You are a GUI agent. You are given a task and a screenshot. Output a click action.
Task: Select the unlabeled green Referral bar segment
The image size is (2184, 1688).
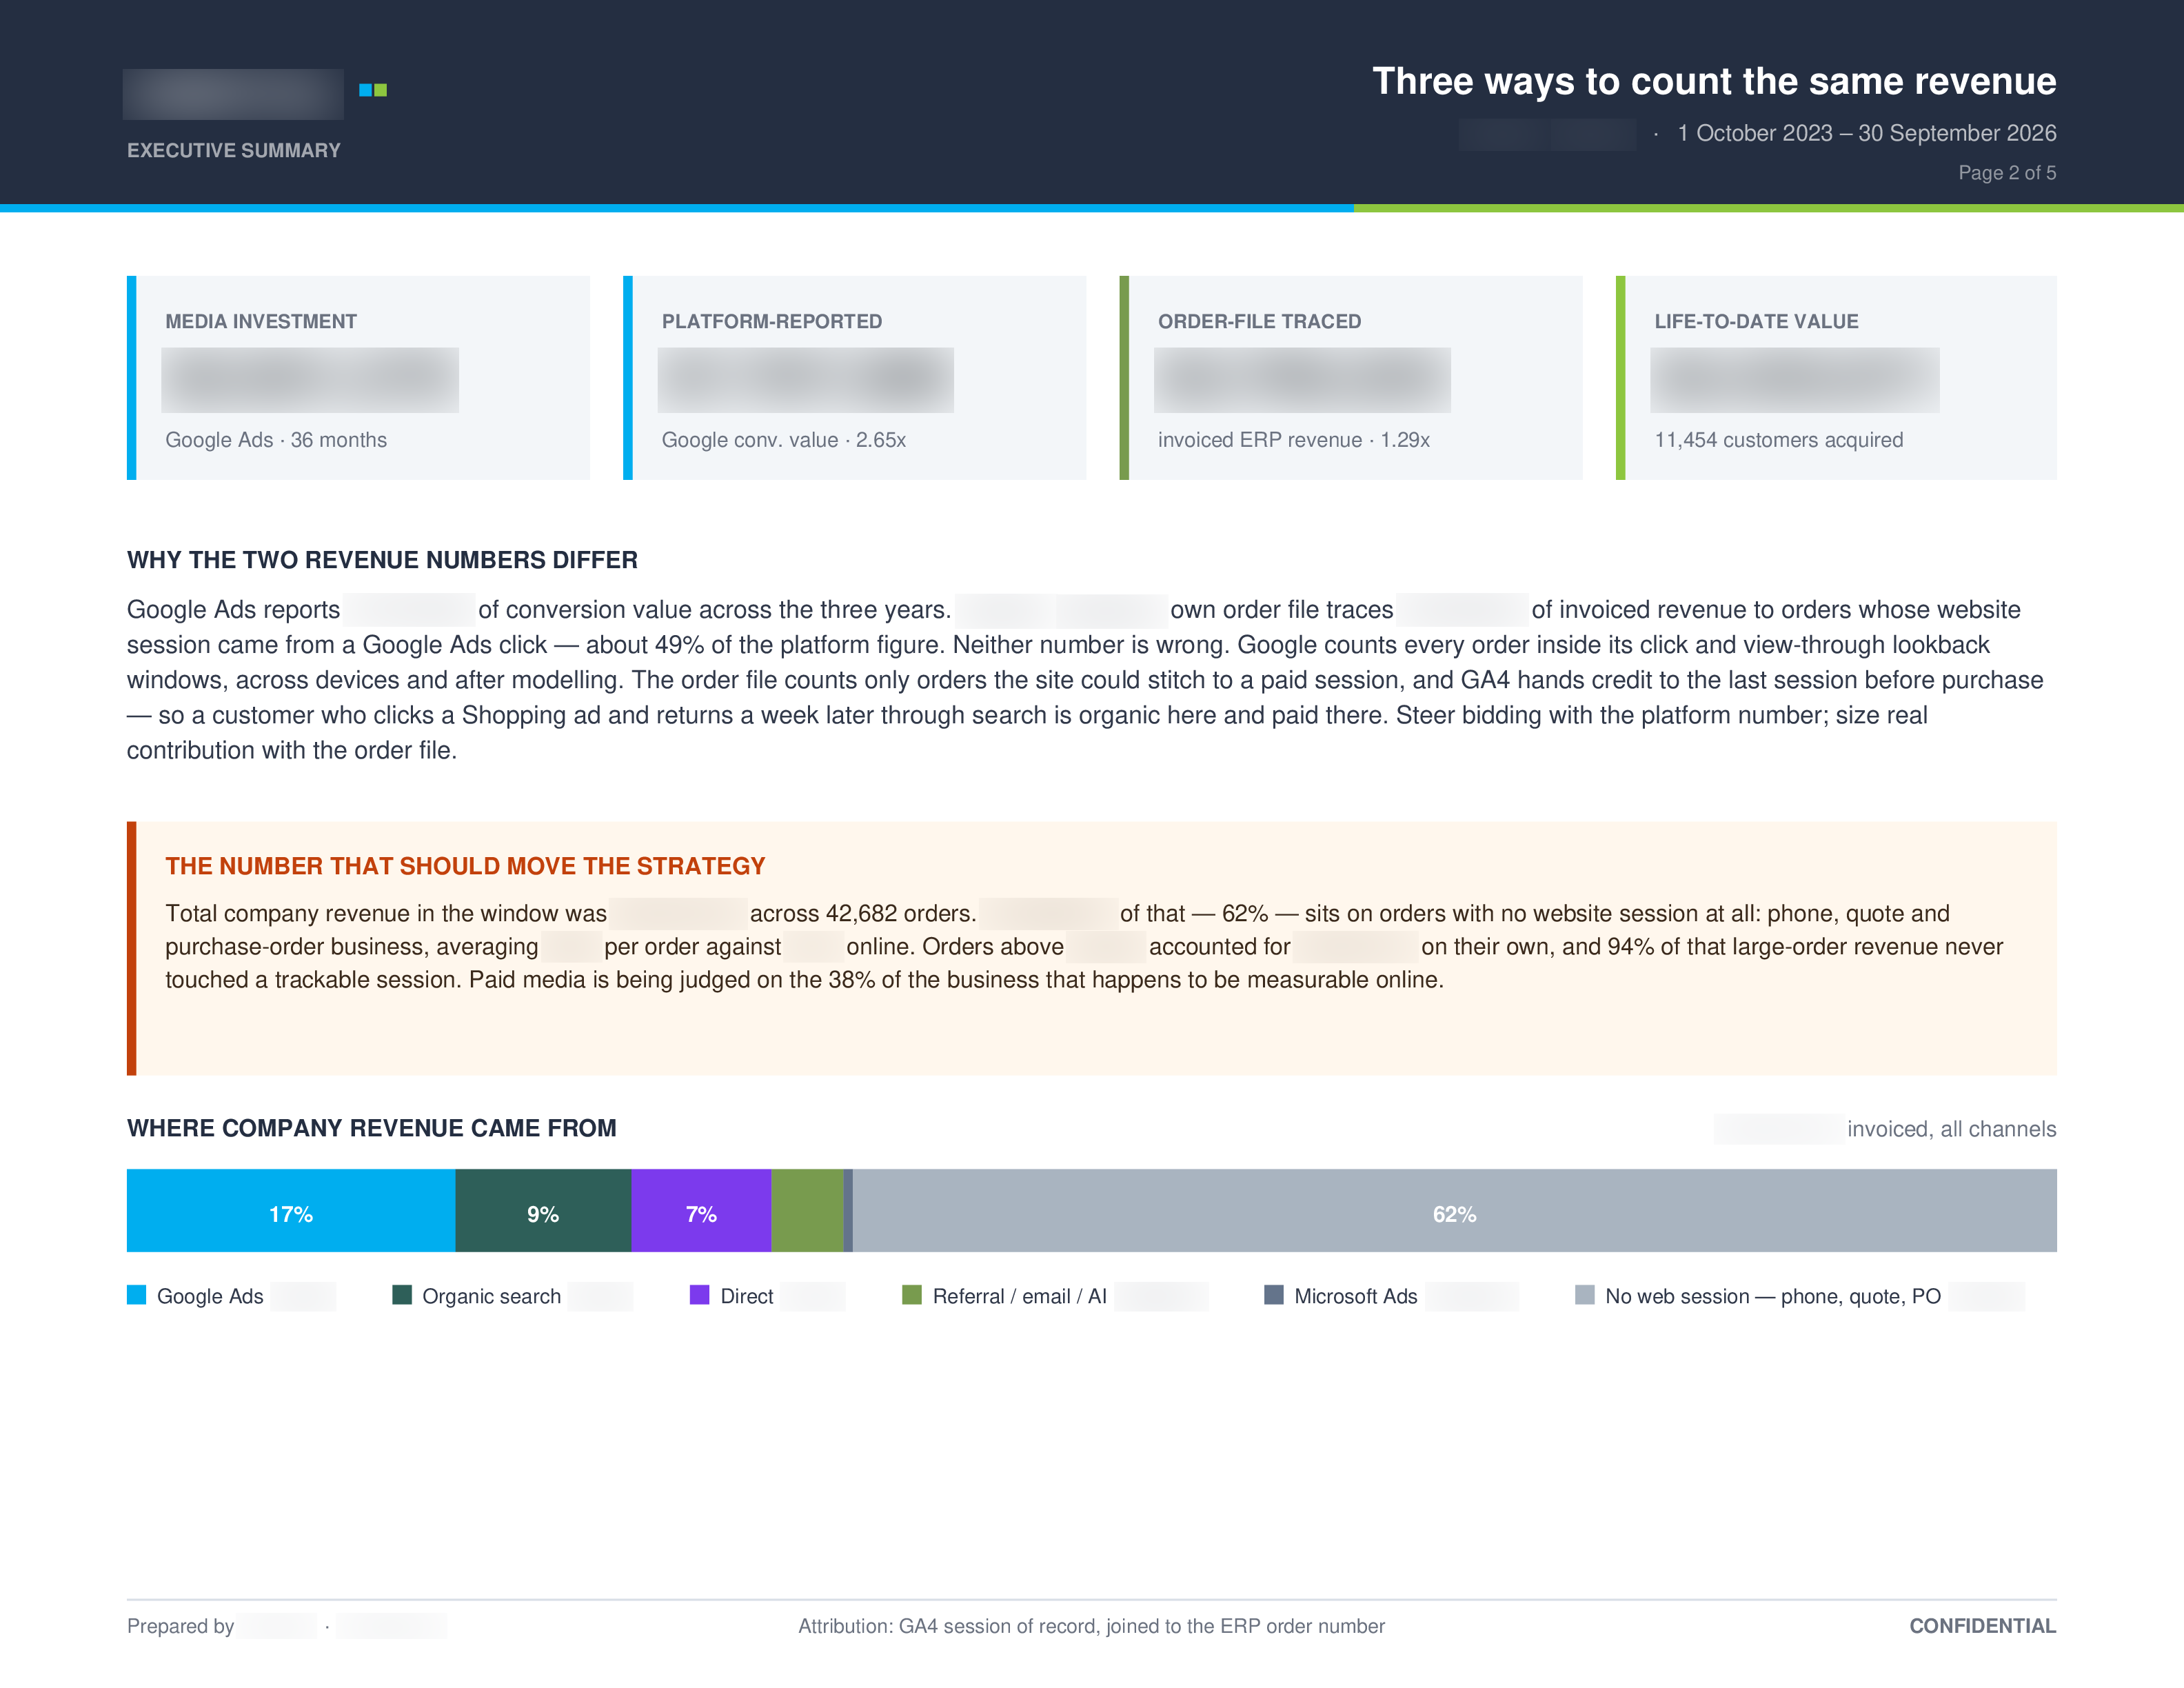pyautogui.click(x=807, y=1210)
